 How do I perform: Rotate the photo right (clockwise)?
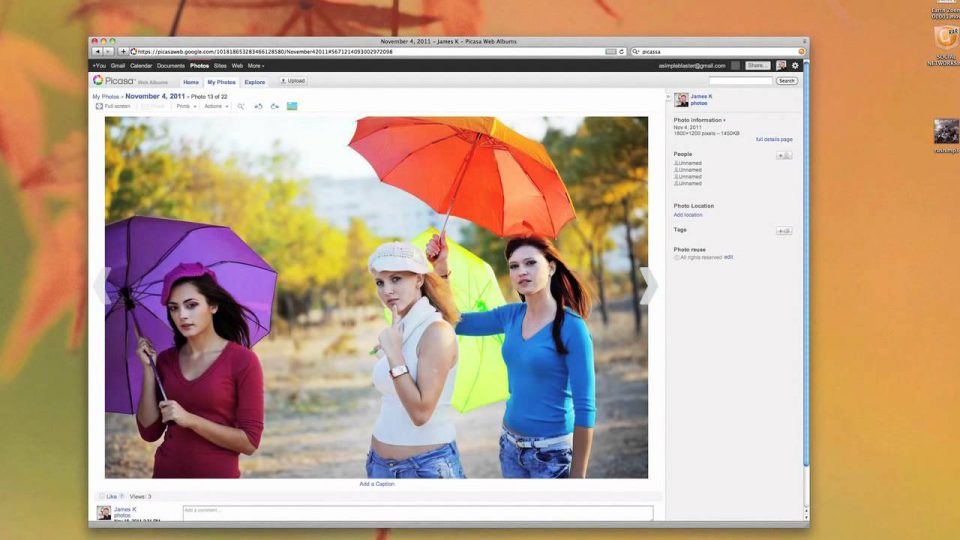(274, 106)
